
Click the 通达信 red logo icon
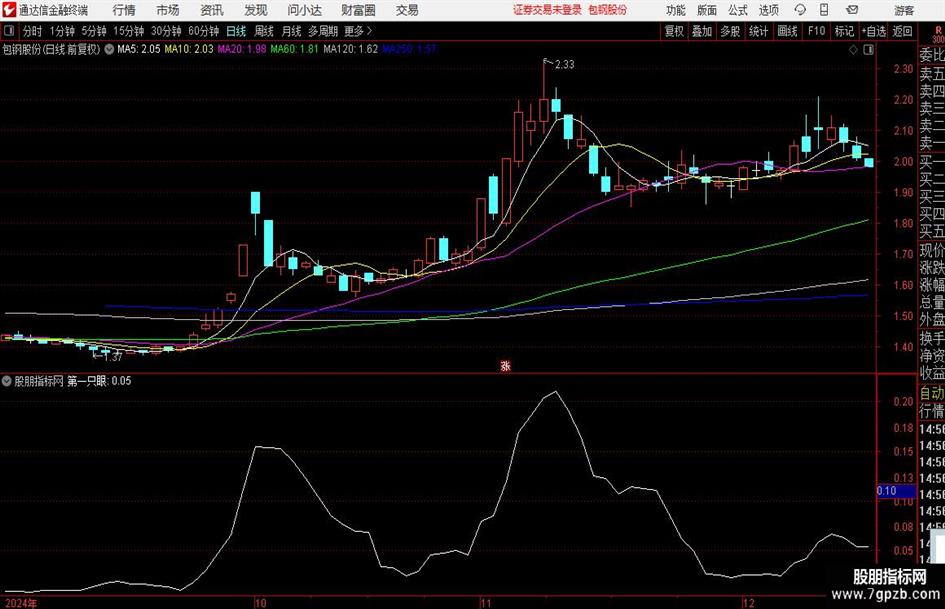pyautogui.click(x=9, y=10)
